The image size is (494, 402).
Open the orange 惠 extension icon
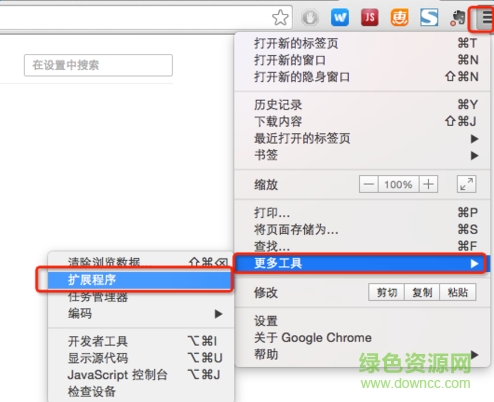399,17
